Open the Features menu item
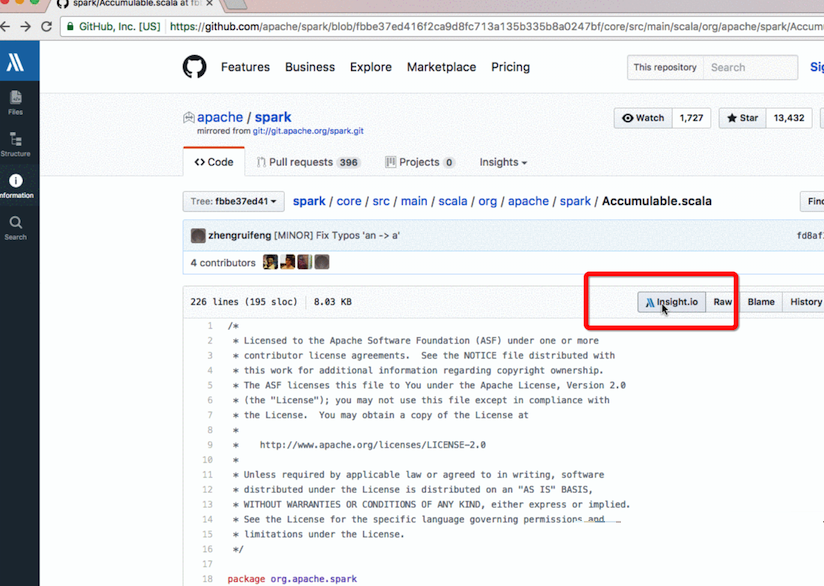The image size is (824, 586). tap(245, 67)
